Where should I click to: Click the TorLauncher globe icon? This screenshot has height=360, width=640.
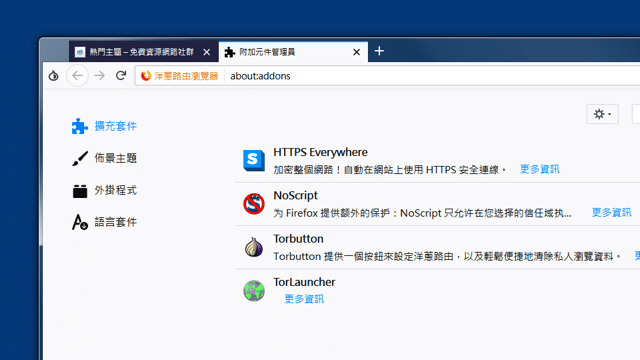tap(254, 291)
